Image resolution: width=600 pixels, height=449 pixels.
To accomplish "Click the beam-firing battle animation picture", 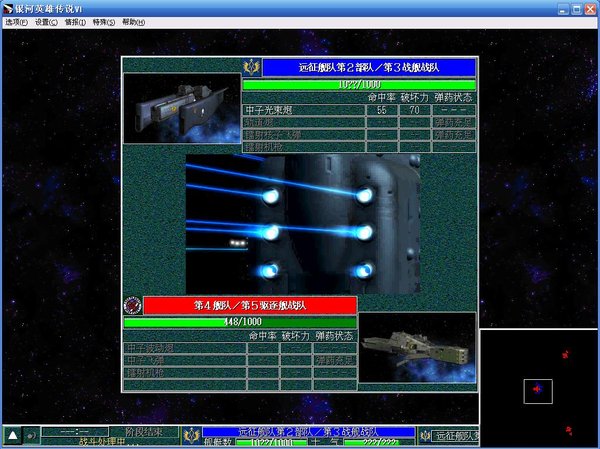I will [303, 224].
